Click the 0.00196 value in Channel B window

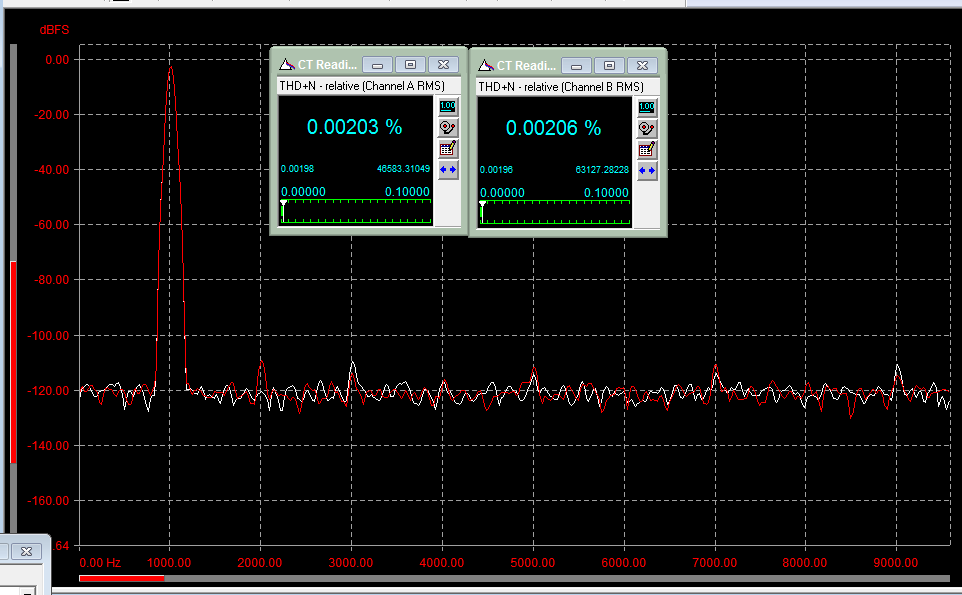(x=496, y=170)
